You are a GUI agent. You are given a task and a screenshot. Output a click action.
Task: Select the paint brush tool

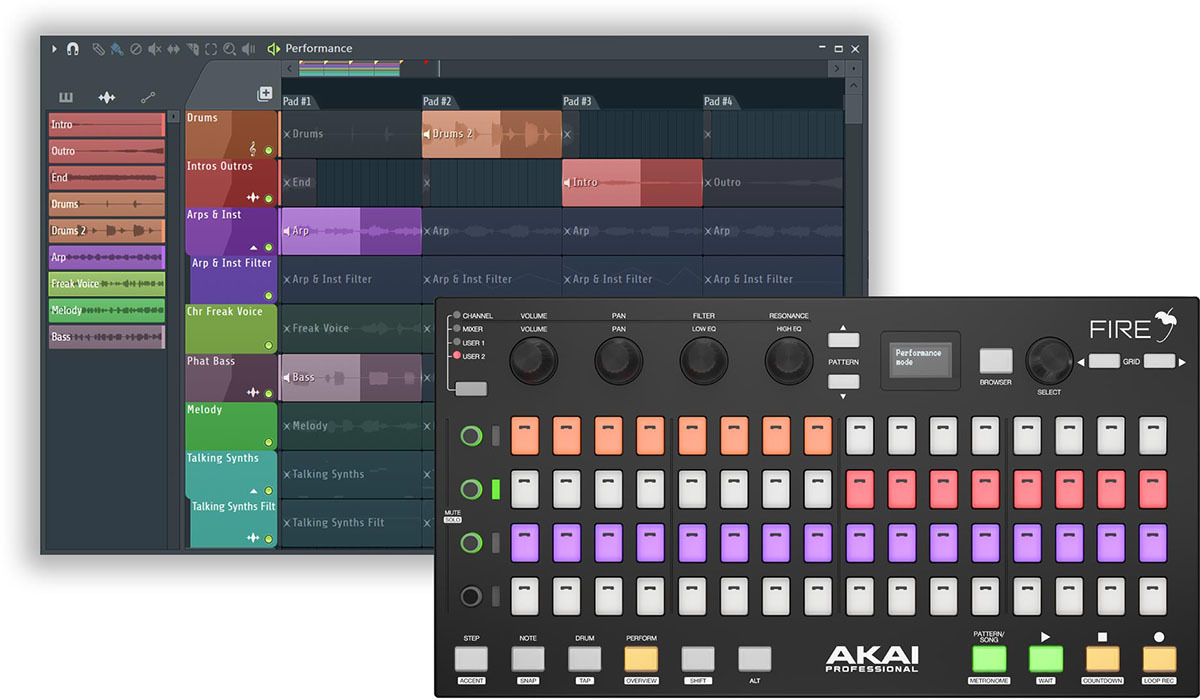116,48
